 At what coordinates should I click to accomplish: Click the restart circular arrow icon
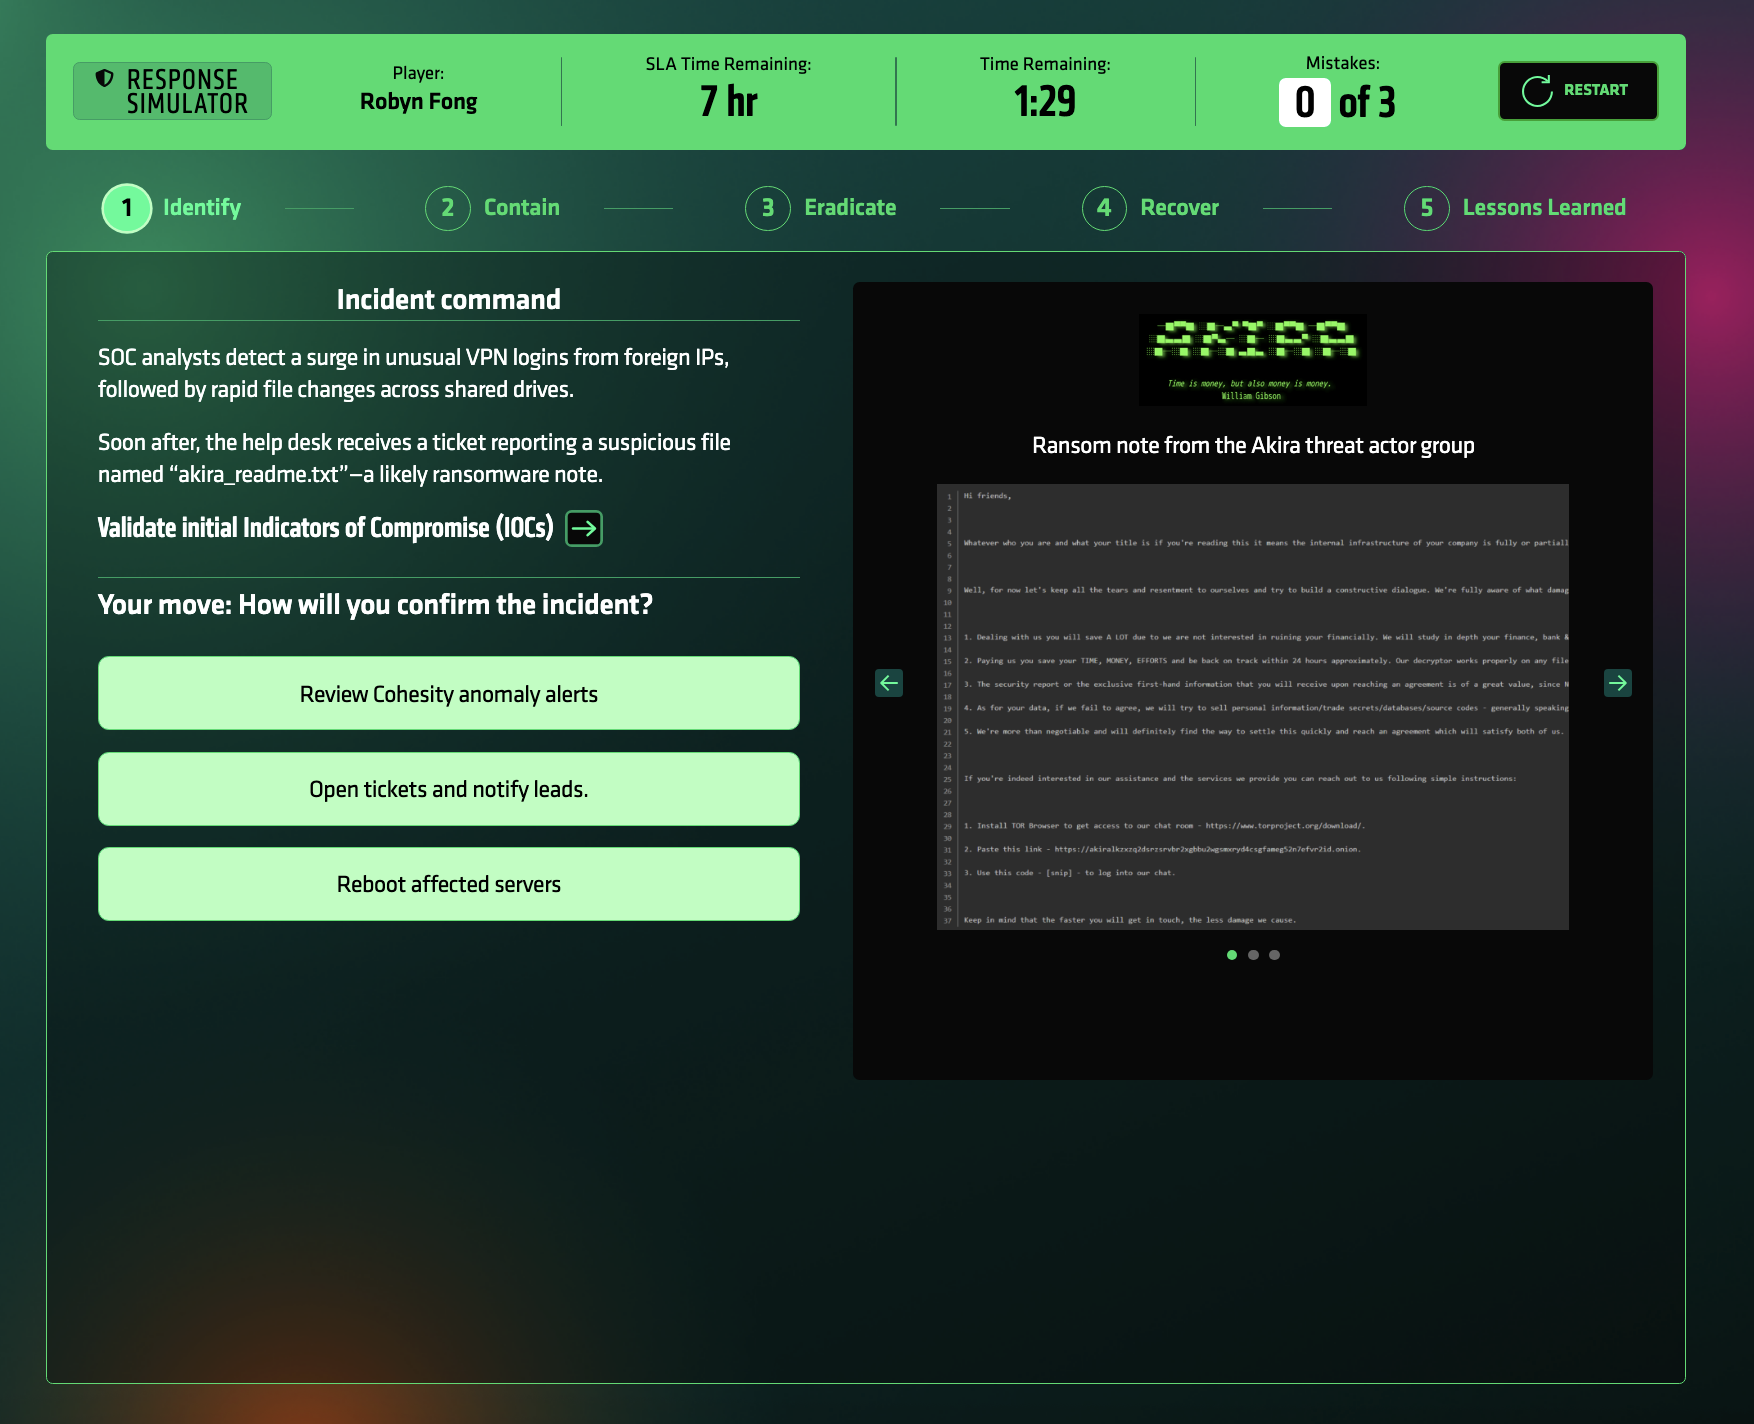click(1537, 91)
